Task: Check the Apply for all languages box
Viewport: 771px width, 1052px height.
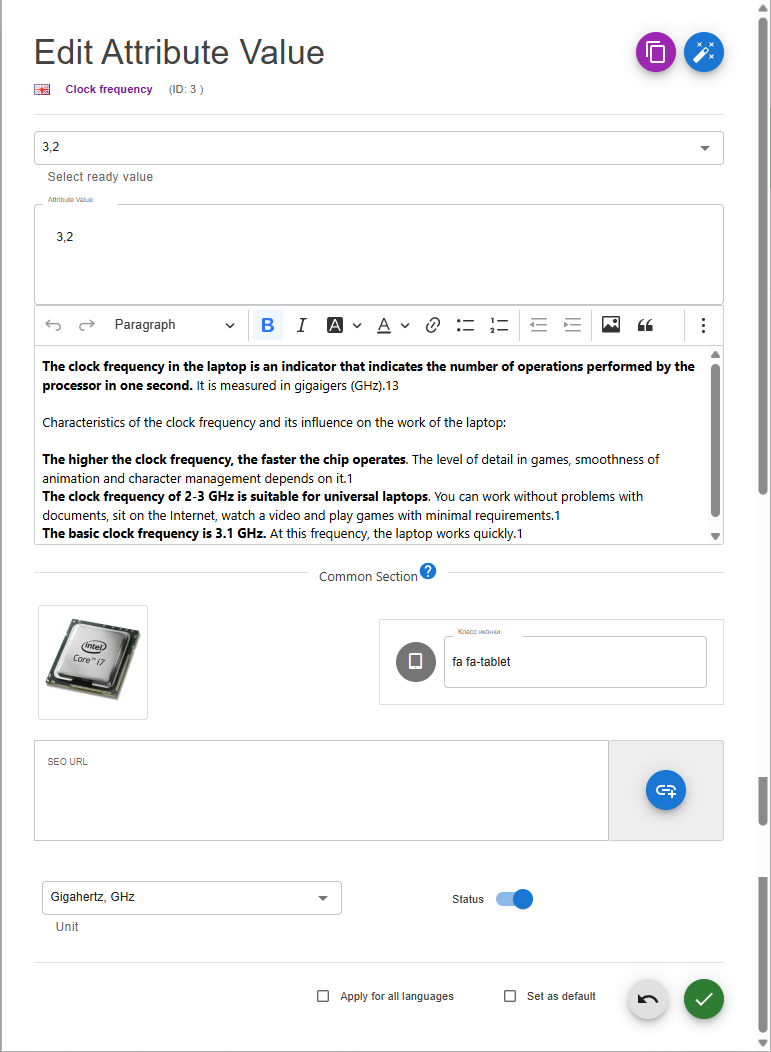Action: [323, 996]
